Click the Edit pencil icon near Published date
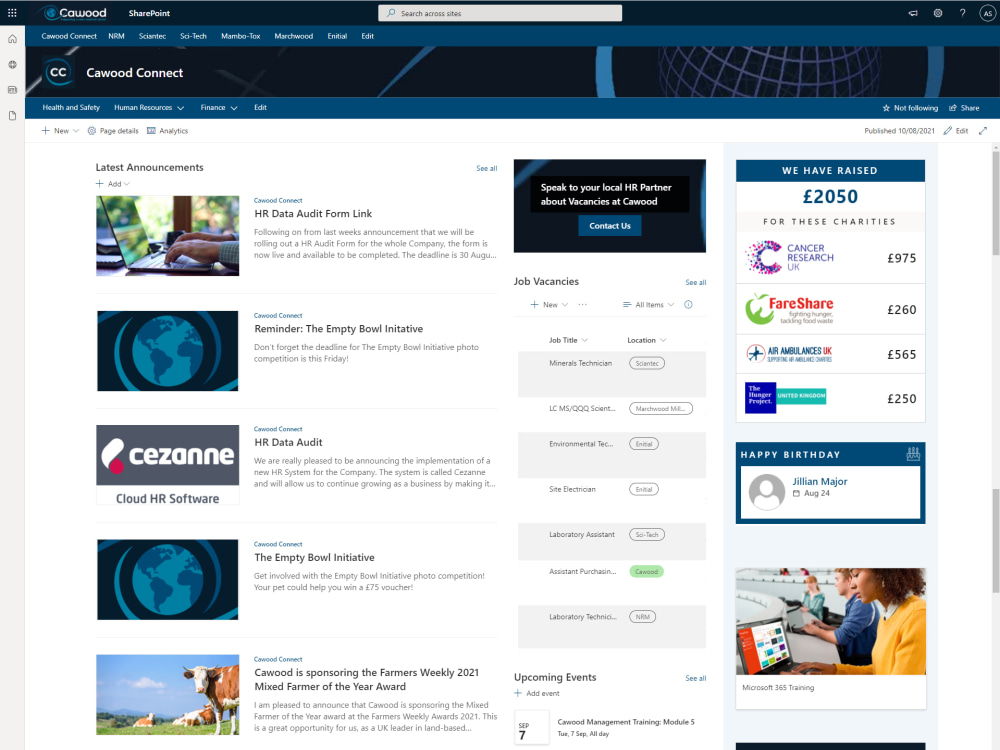 tap(955, 130)
